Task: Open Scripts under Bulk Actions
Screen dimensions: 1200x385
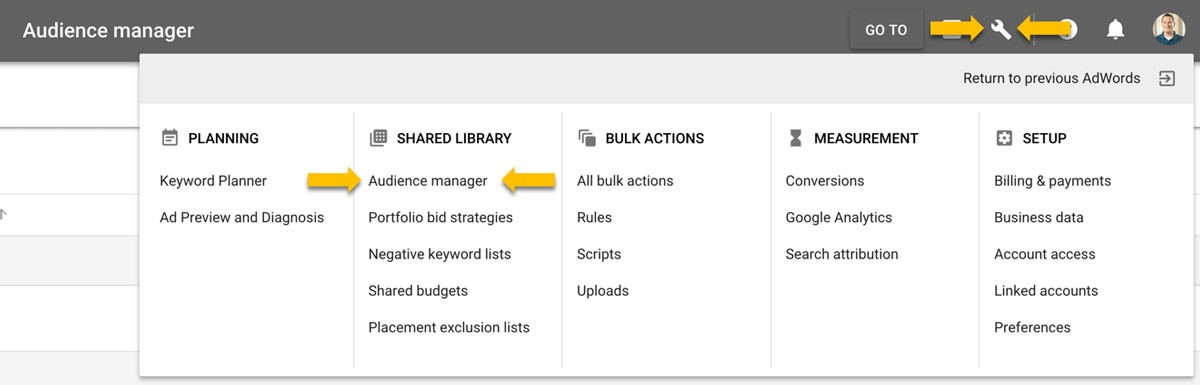Action: click(x=599, y=254)
